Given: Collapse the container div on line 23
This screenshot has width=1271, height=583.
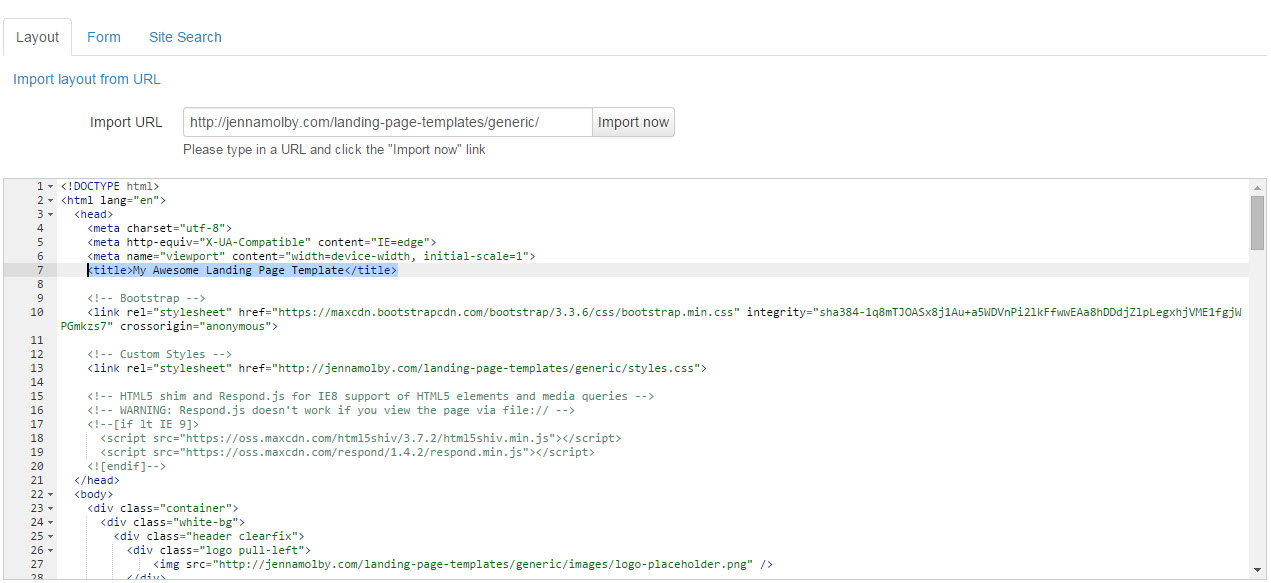Looking at the screenshot, I should (x=51, y=509).
